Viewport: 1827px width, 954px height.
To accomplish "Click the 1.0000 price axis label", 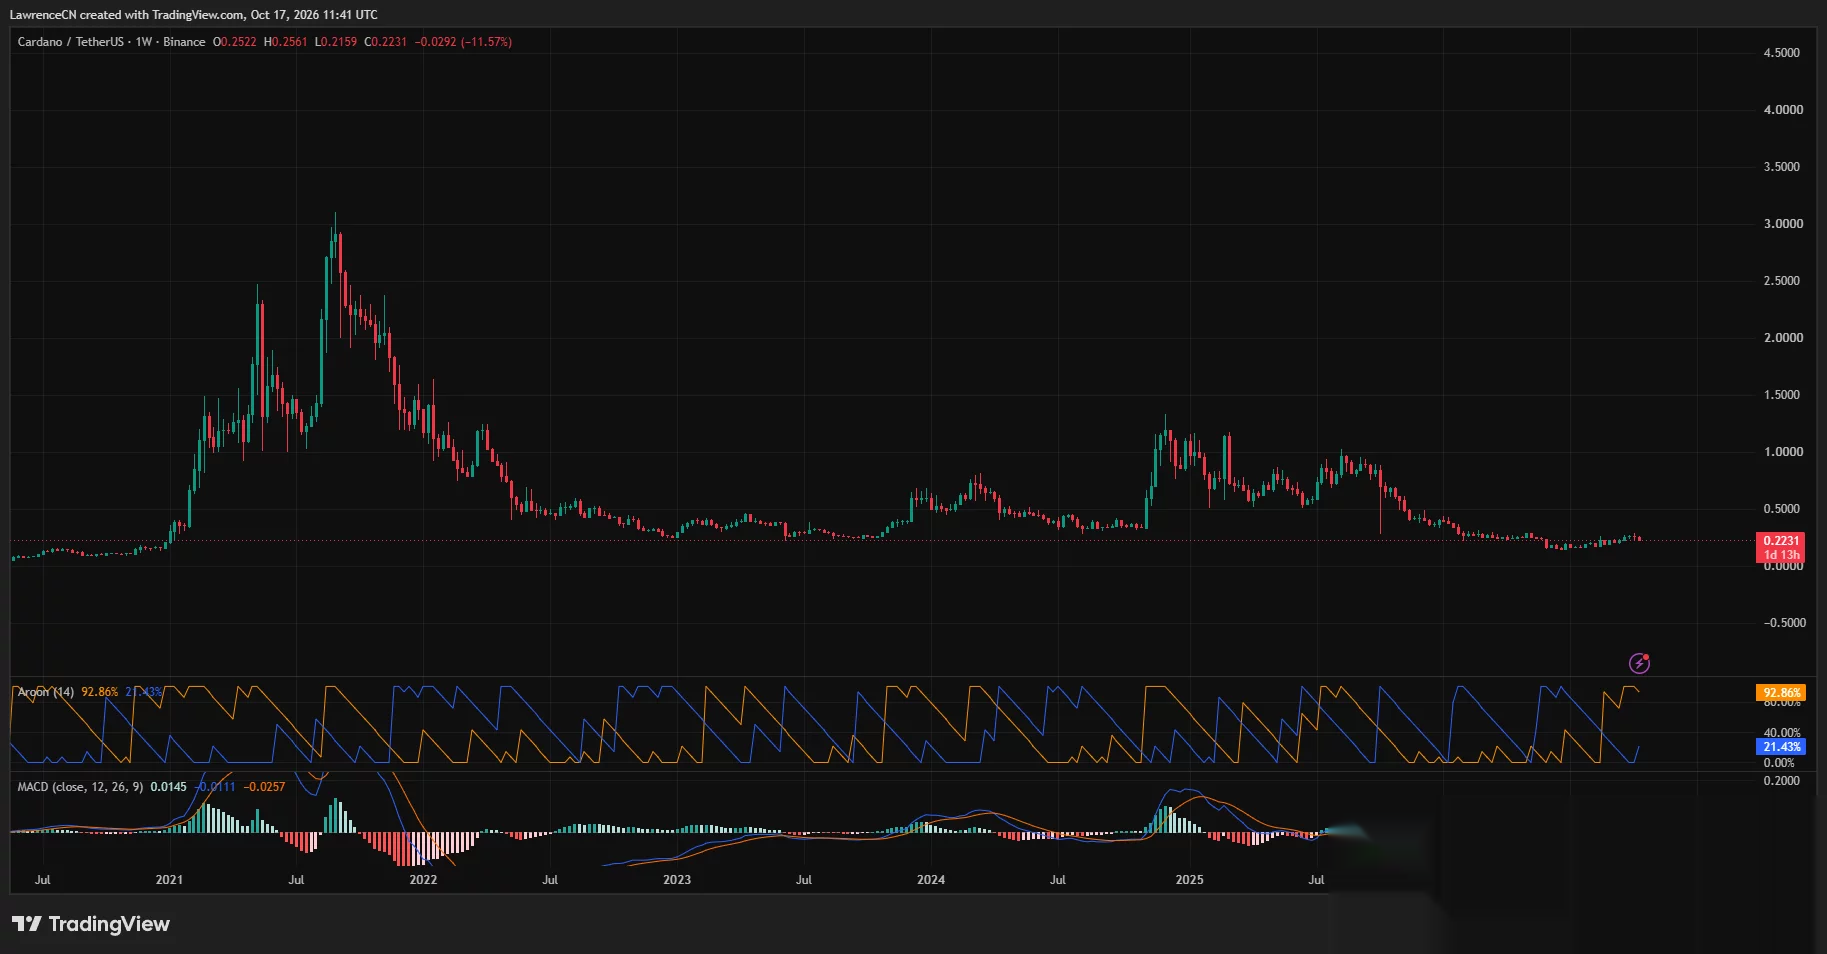I will pos(1783,452).
